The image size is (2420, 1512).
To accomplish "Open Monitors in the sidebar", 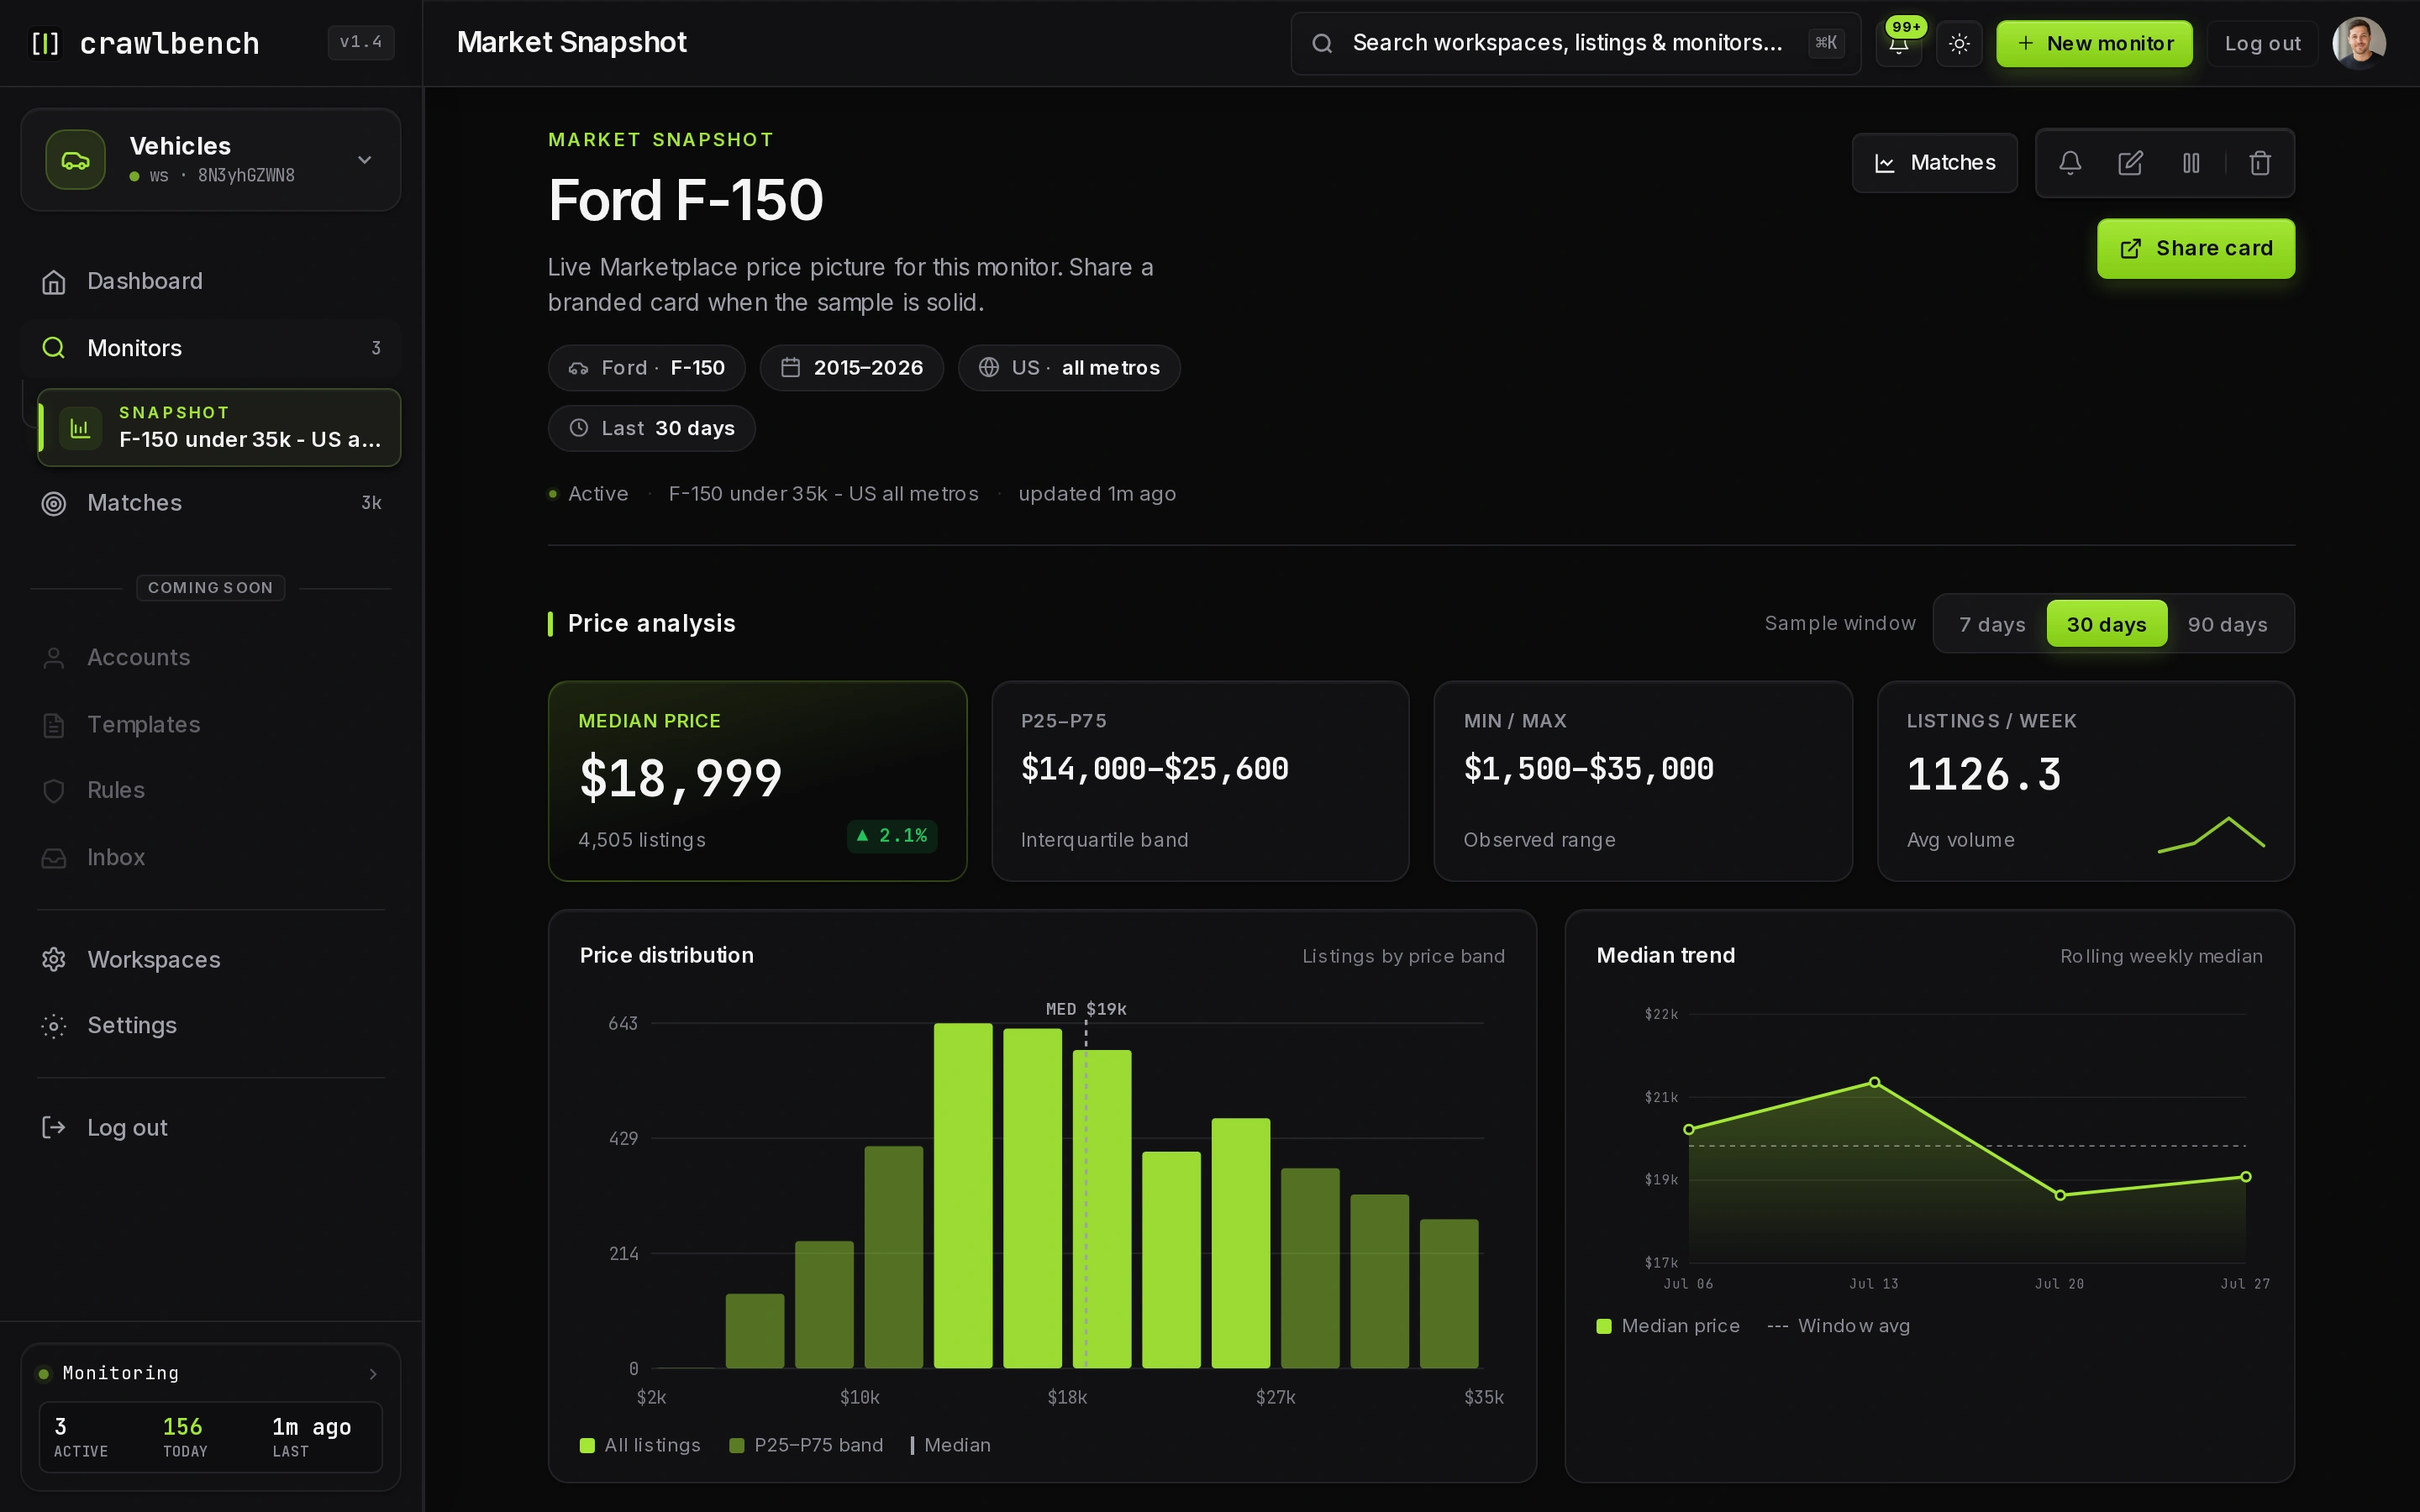I will click(x=211, y=348).
